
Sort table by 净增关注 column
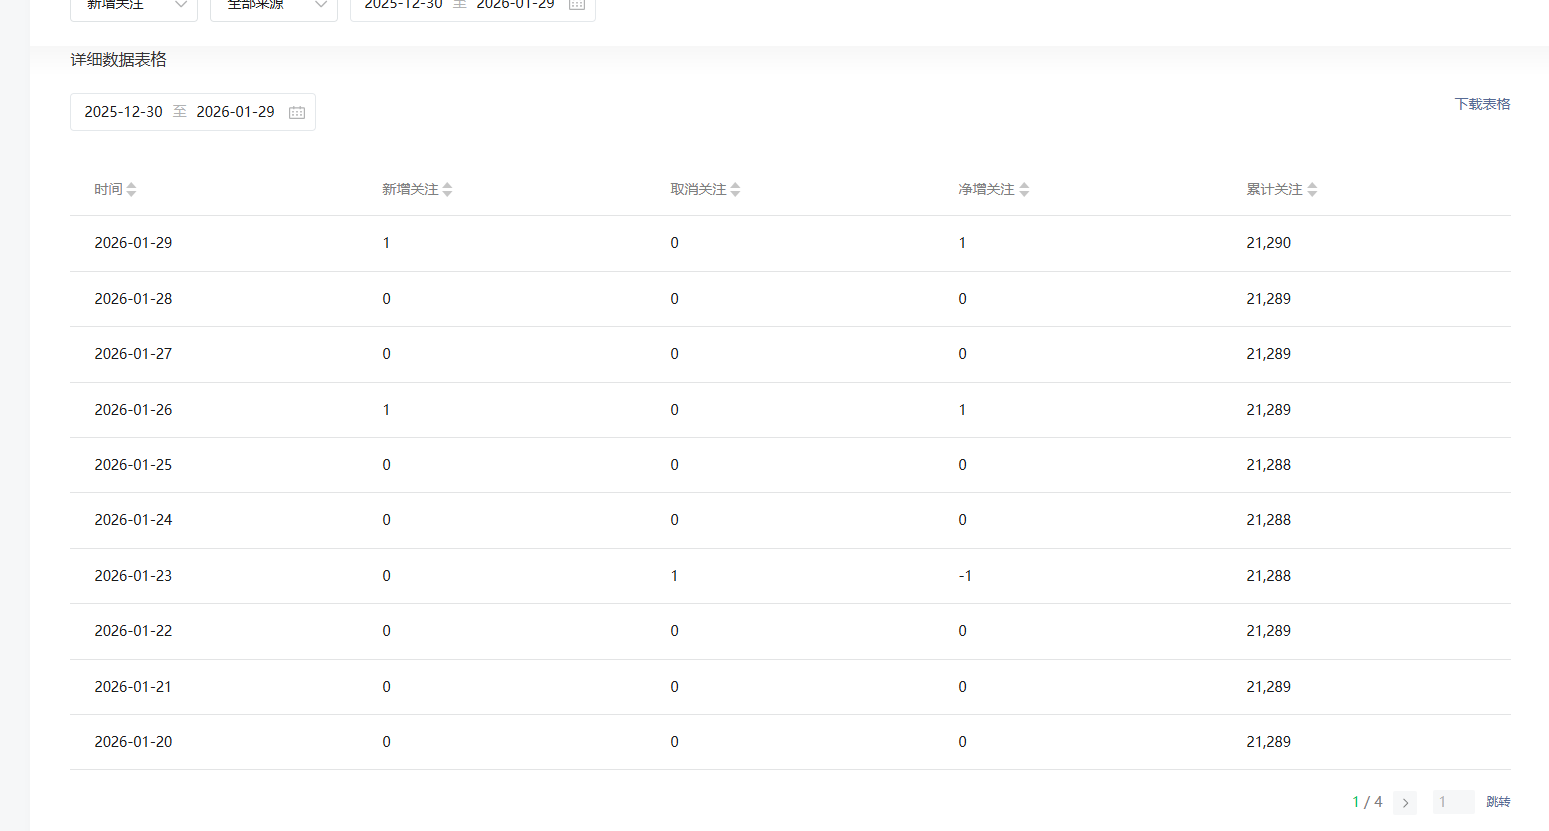1024,190
